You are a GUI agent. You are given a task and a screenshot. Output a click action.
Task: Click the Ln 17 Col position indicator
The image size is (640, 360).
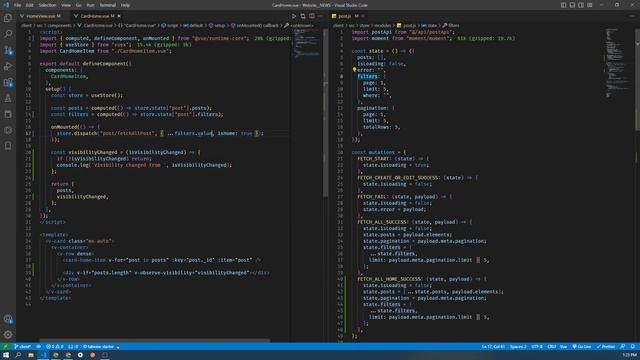pos(493,347)
